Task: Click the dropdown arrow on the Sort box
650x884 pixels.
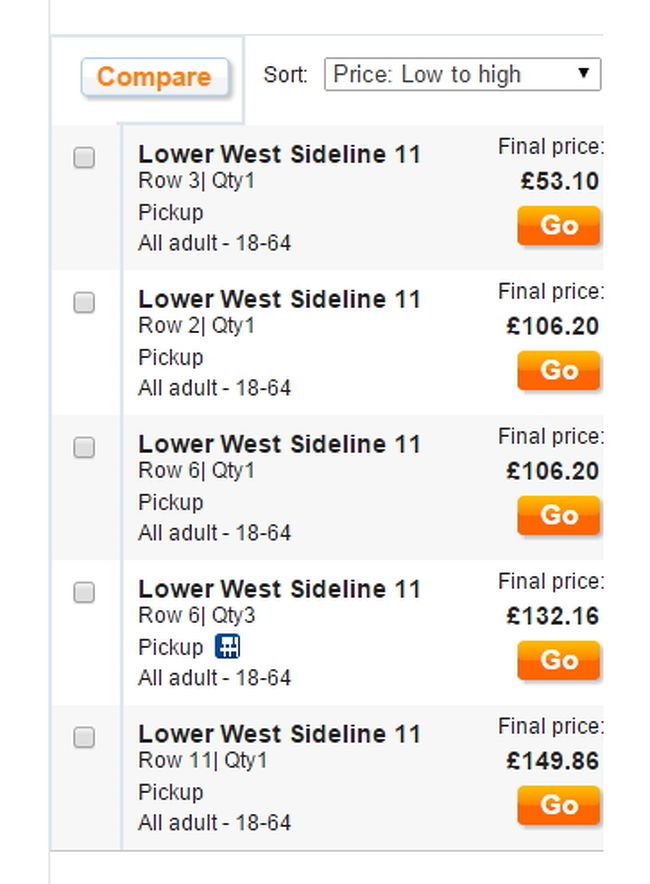Action: (x=583, y=73)
